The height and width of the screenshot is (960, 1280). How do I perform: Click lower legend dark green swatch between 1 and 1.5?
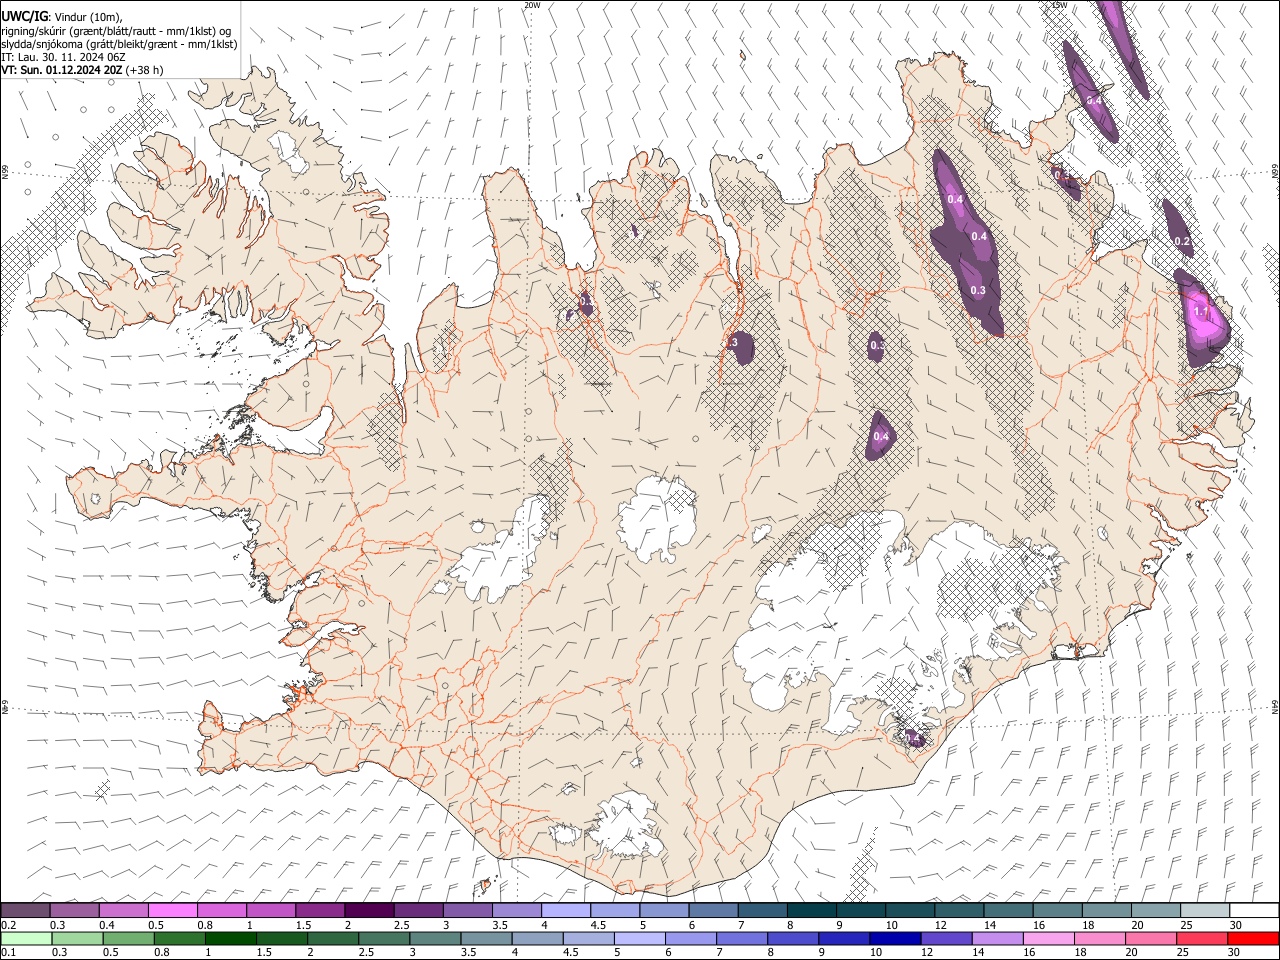(230, 938)
